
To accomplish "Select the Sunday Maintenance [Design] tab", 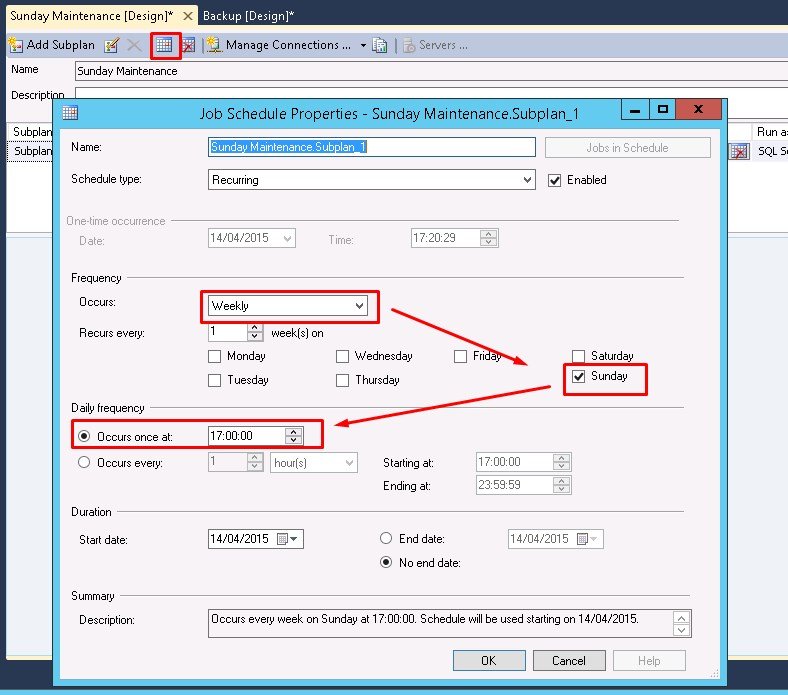I will [x=92, y=16].
